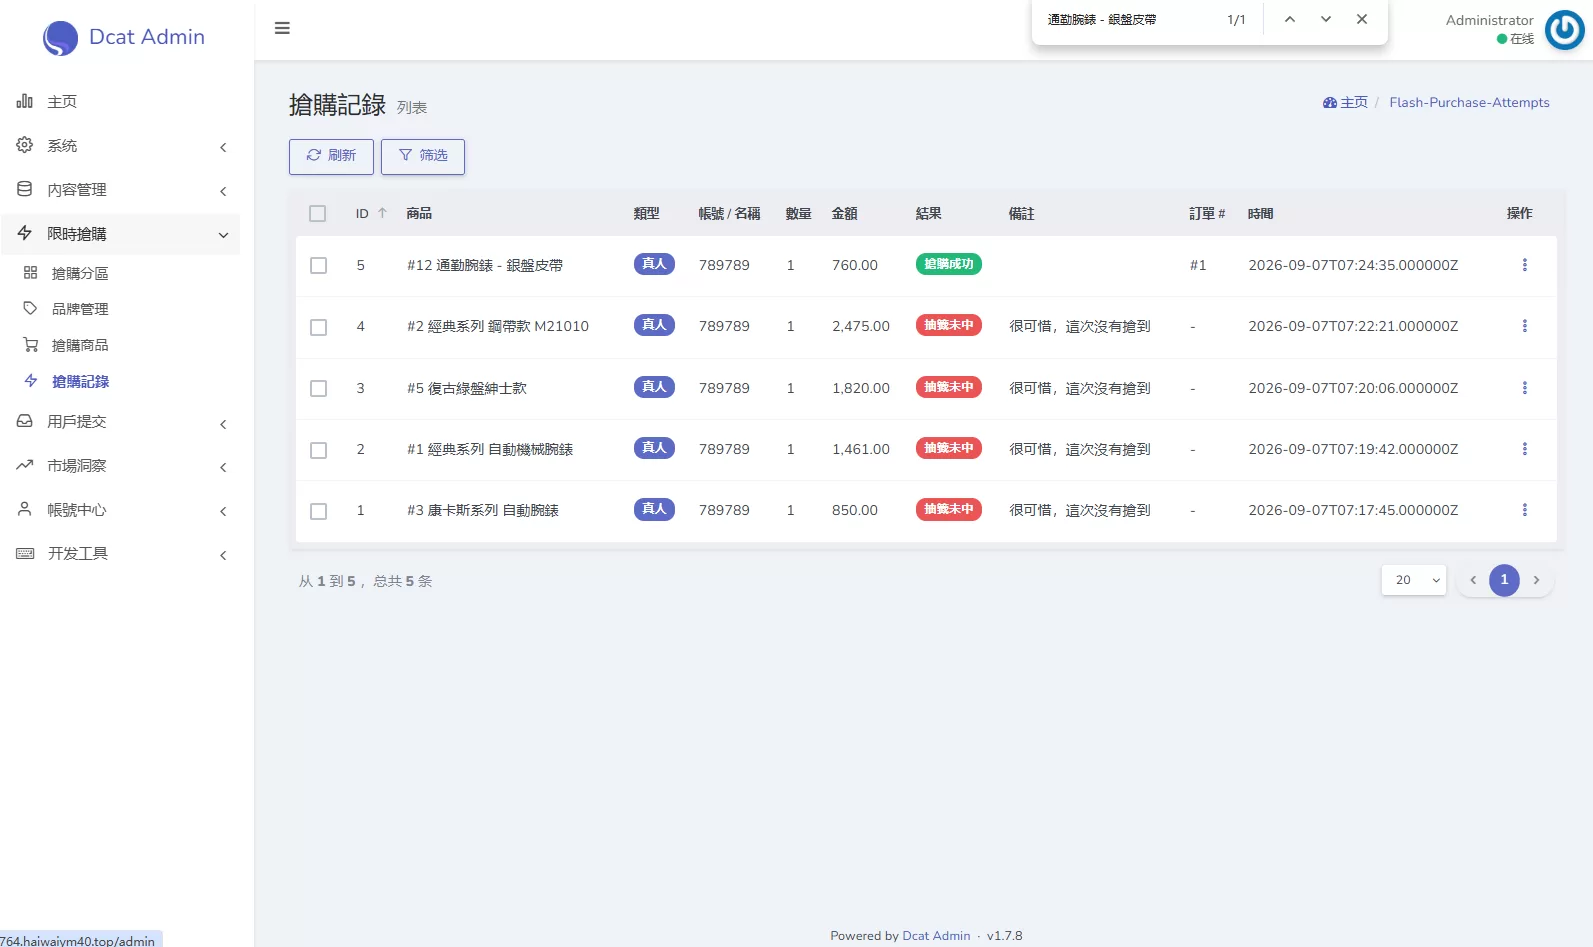
Task: Go to pagination page 1
Action: point(1504,580)
